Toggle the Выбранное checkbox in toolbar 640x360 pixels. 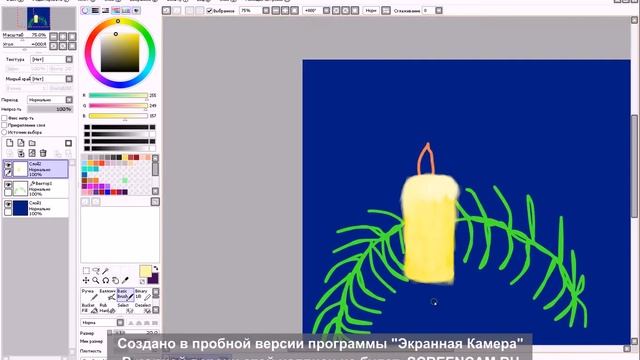point(209,11)
